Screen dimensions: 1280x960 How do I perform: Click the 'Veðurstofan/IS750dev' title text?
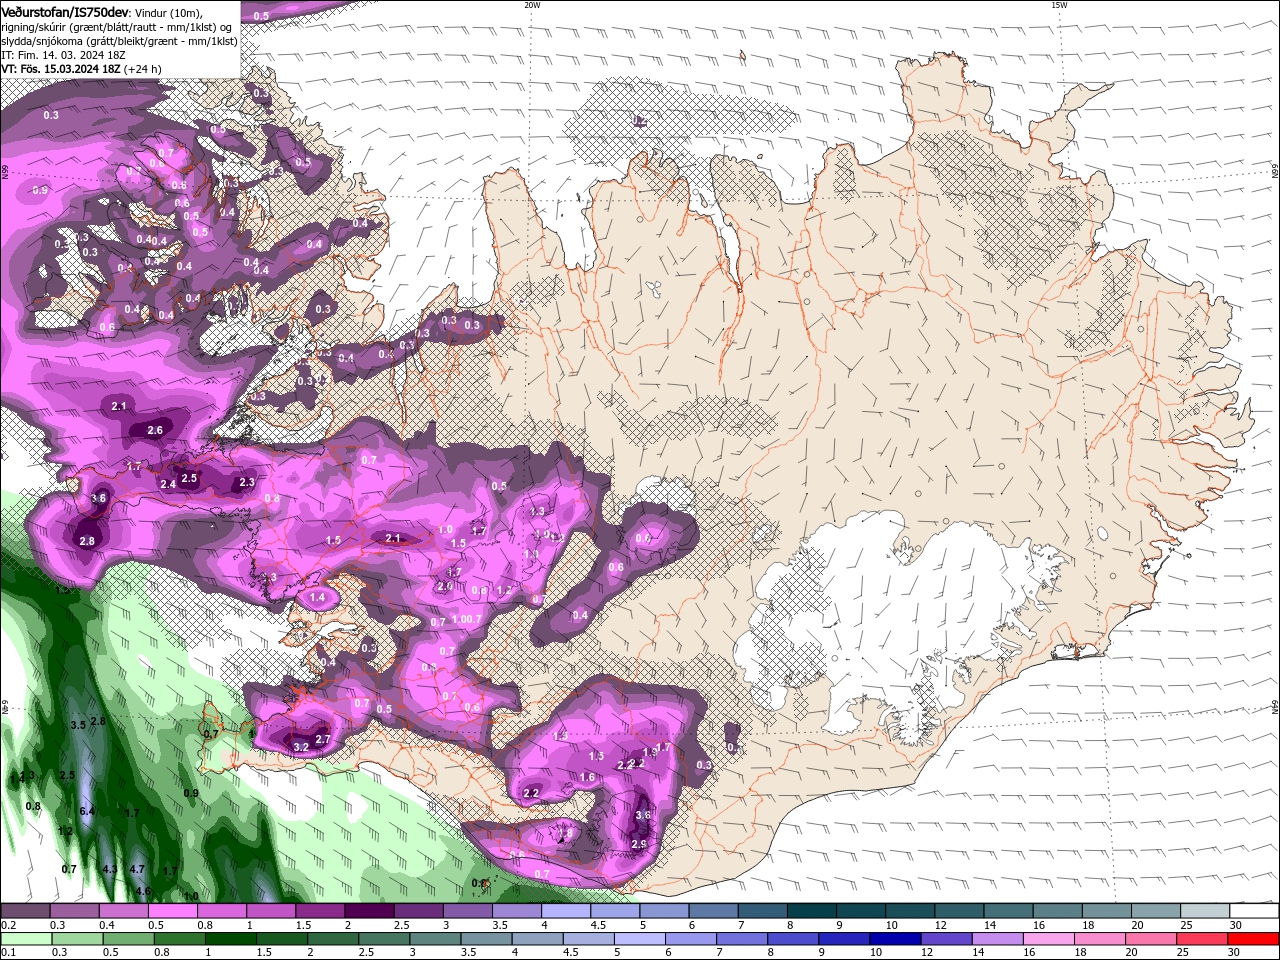click(x=65, y=11)
